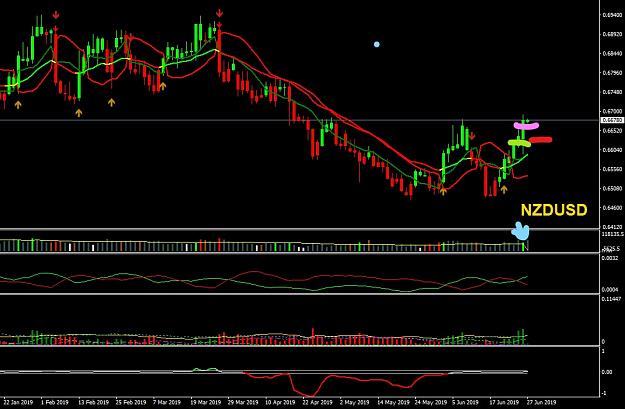Select the 24 May 2019 date label
625x409 pixels.
coord(430,402)
